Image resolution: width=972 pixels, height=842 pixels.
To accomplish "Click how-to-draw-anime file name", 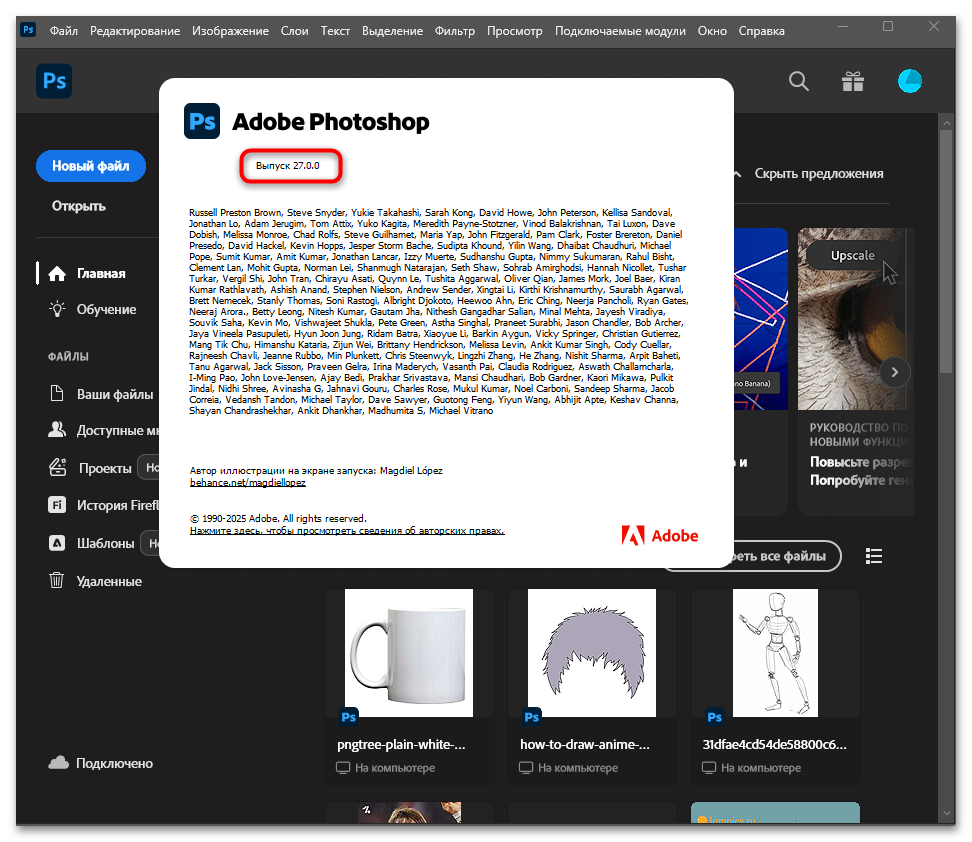I will (x=585, y=745).
